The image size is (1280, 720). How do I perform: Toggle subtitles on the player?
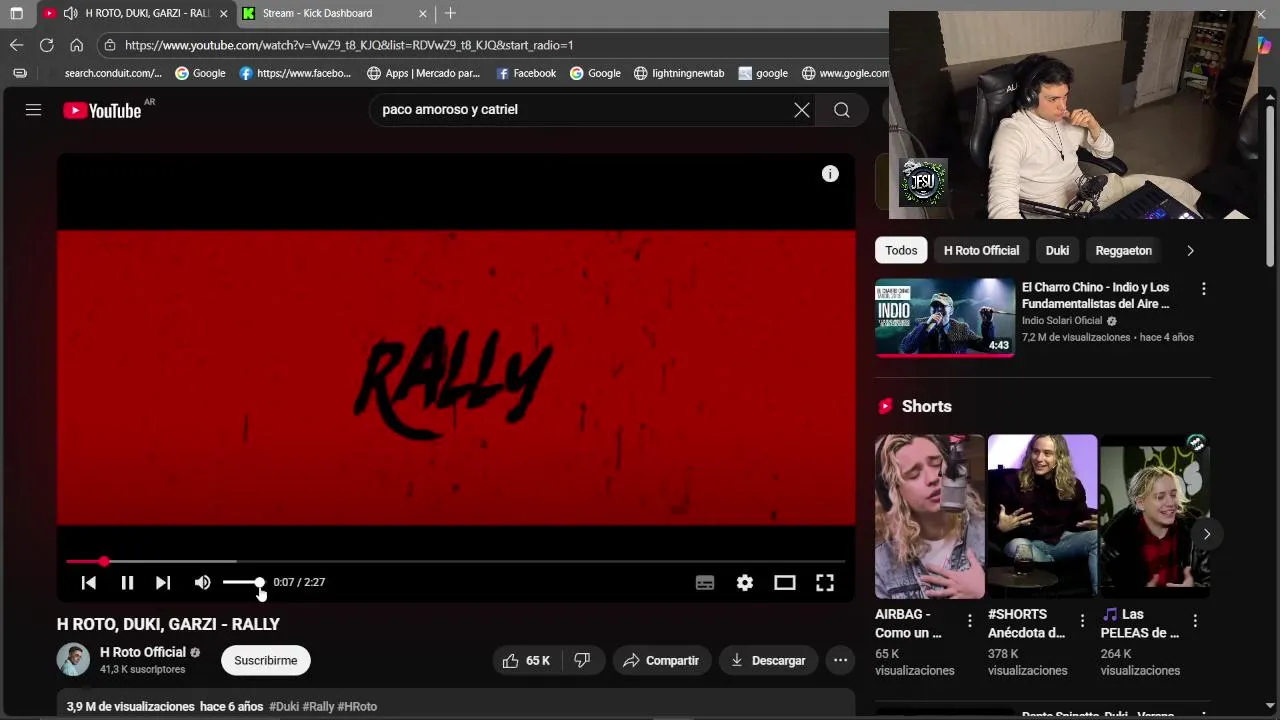click(x=705, y=582)
